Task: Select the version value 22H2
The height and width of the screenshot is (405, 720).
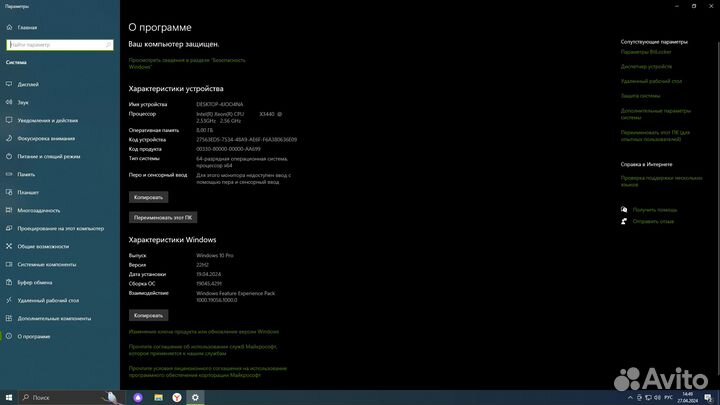Action: click(202, 265)
